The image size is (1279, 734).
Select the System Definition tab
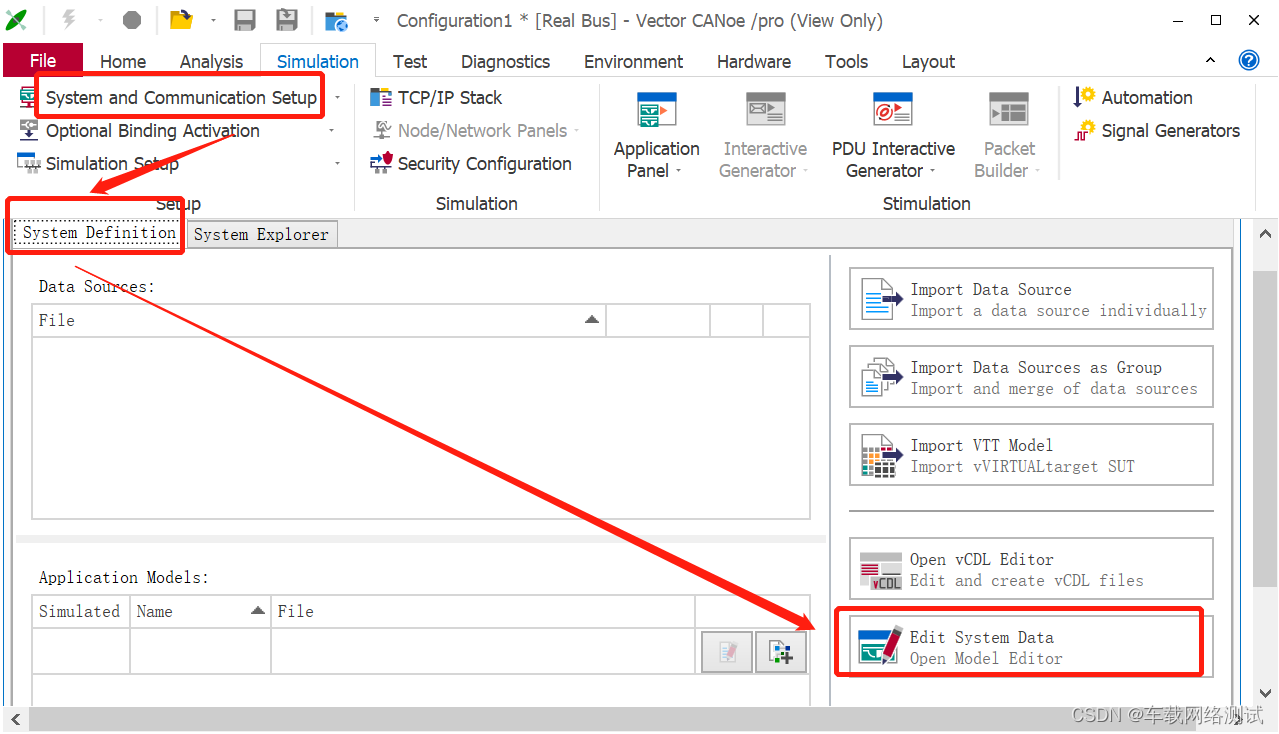pos(99,233)
